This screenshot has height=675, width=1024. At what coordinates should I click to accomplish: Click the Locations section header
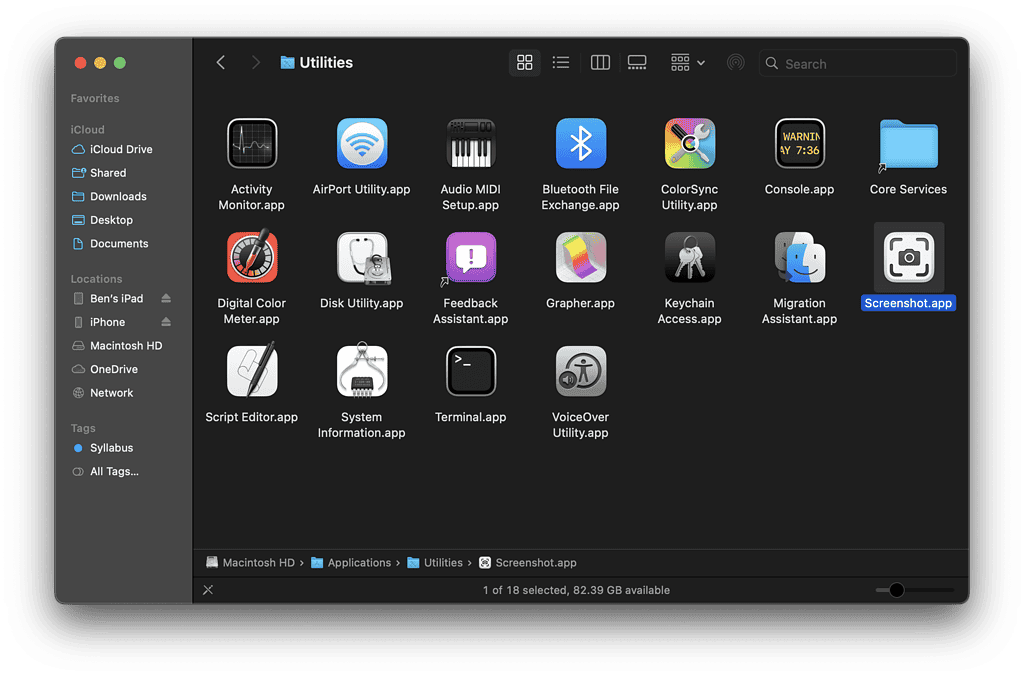coord(96,279)
